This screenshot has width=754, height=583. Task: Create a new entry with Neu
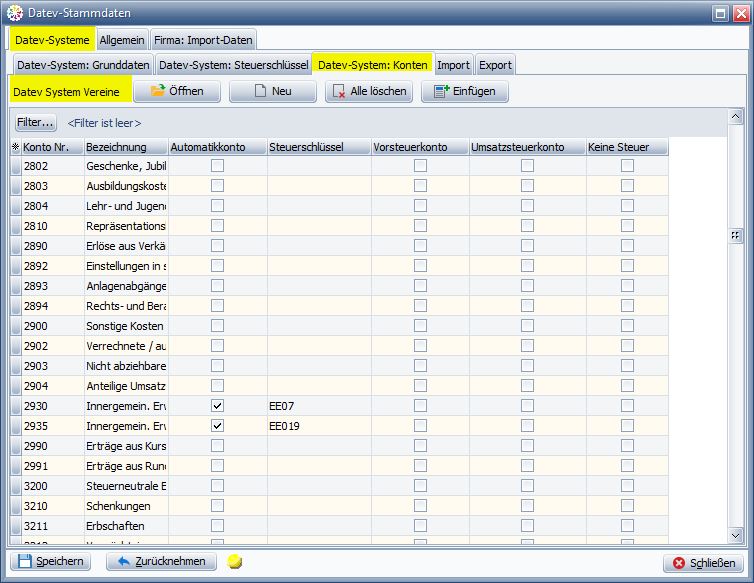[x=273, y=91]
